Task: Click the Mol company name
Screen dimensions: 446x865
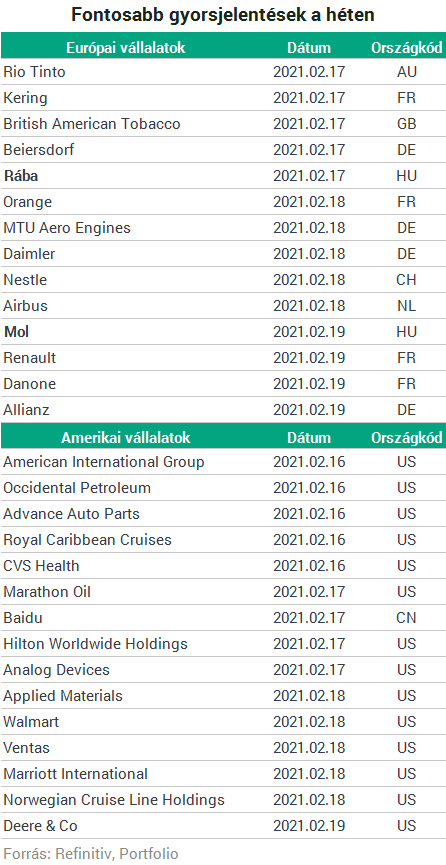Action: pos(17,332)
